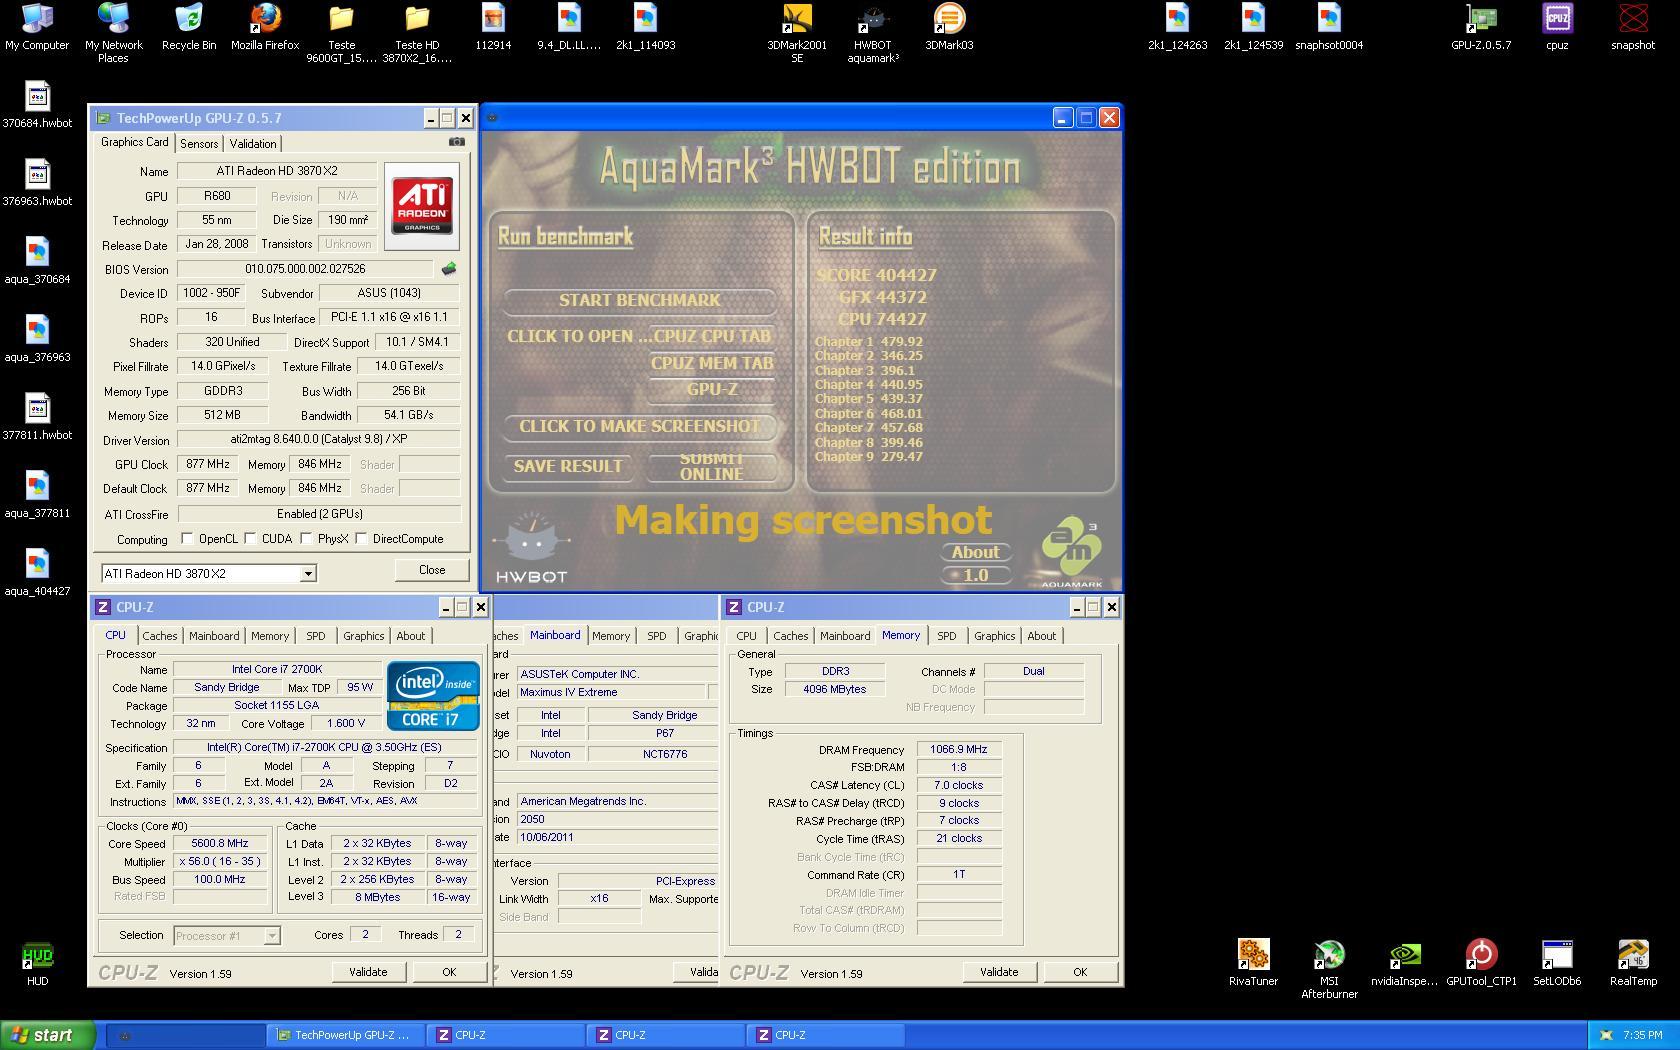
Task: Launch 3DMark03 desktop shortcut
Action: click(x=949, y=27)
